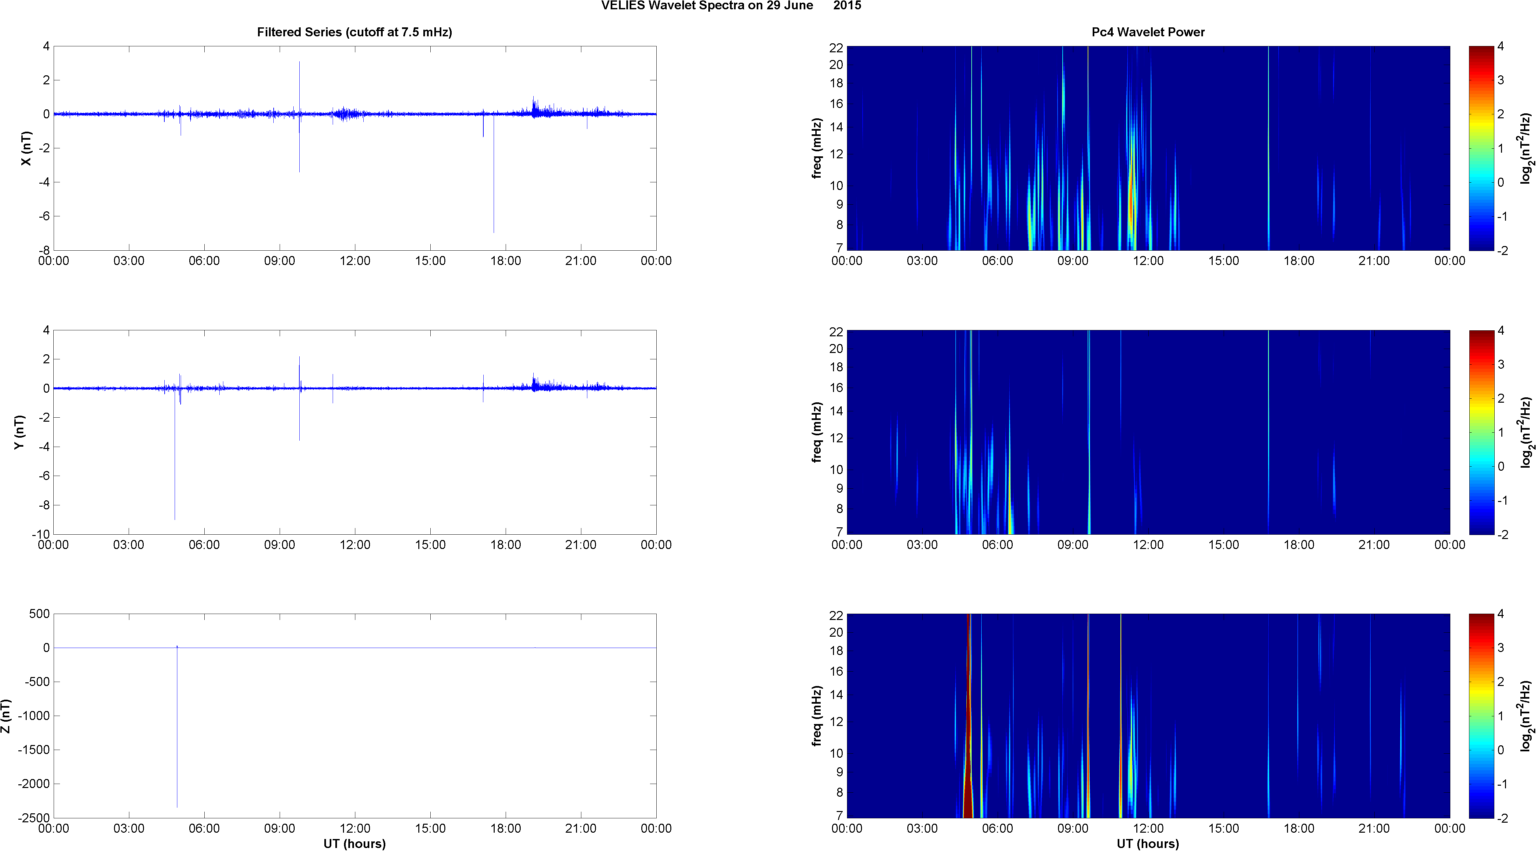This screenshot has height=851, width=1536.
Task: Select the "Filtered Series (cutoff at 7.5 mHz)" title
Action: 354,32
